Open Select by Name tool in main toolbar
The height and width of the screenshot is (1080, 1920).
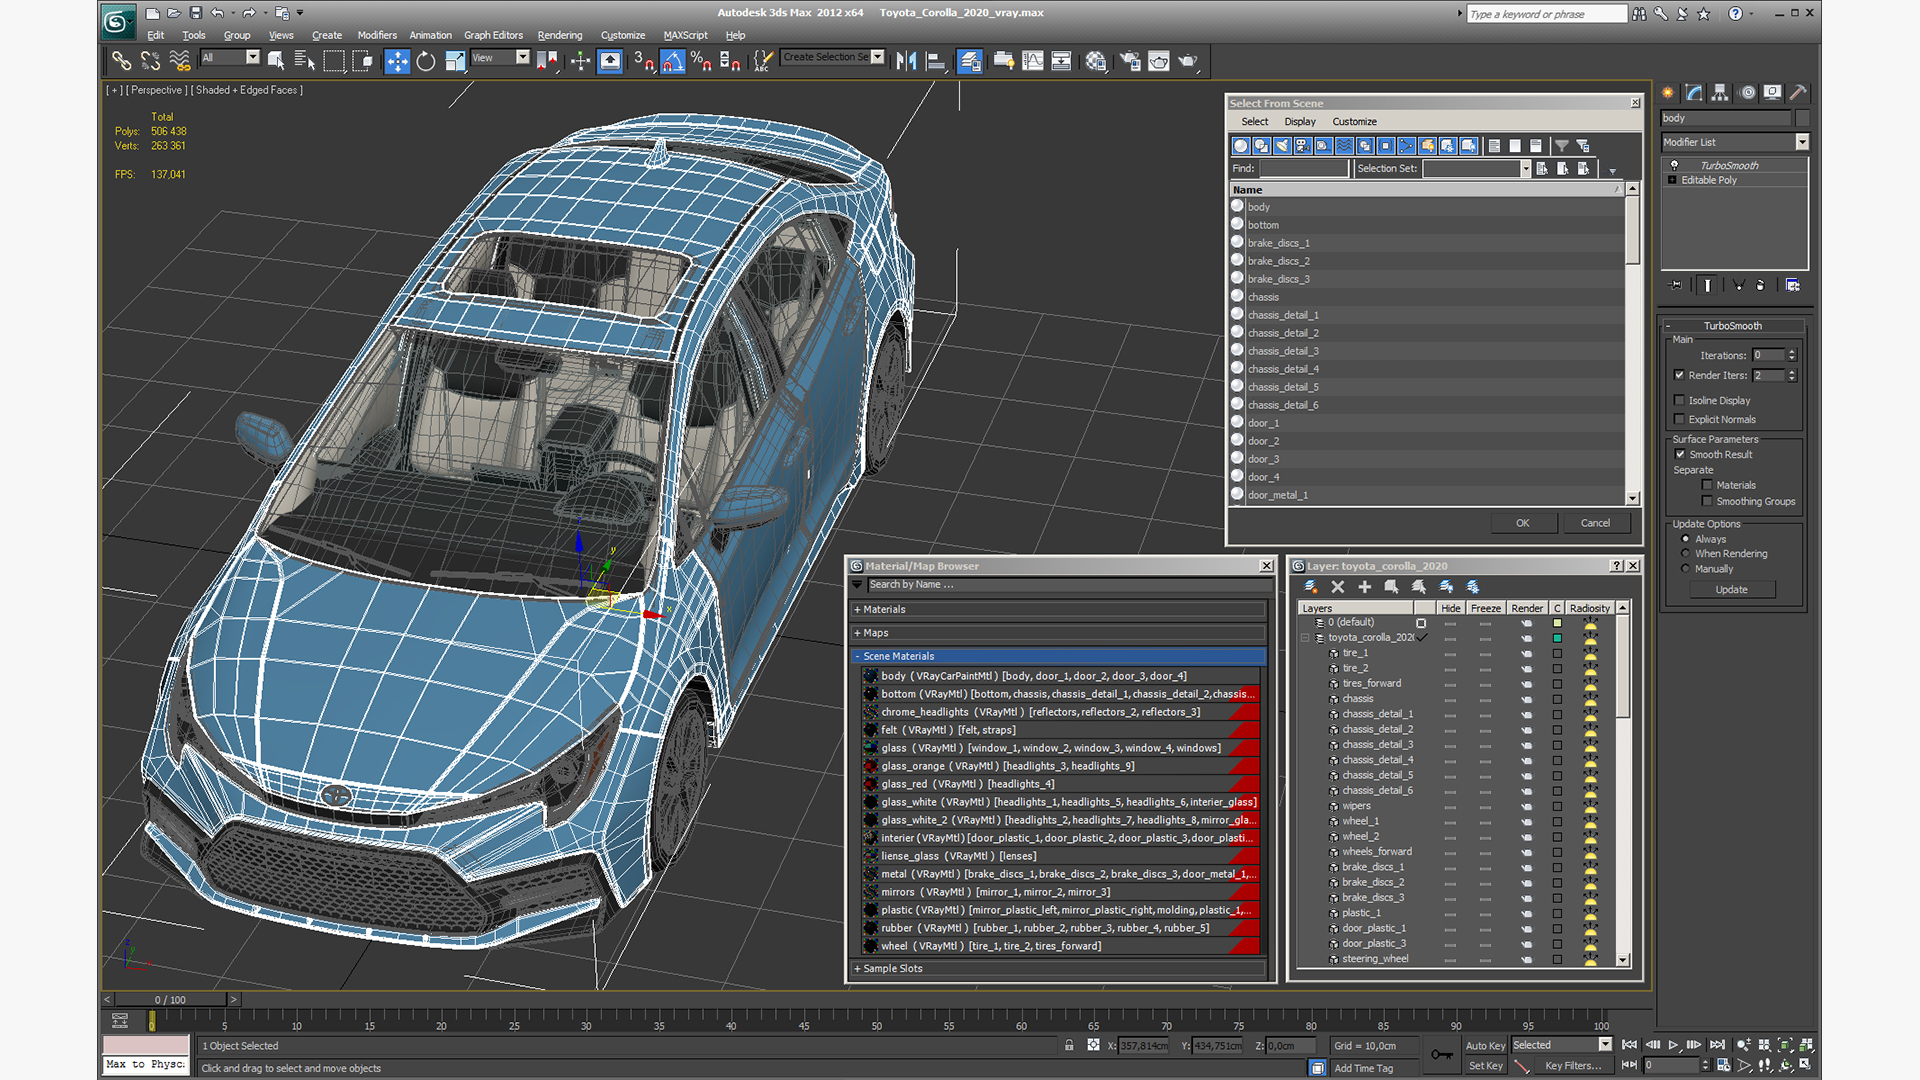[x=305, y=61]
